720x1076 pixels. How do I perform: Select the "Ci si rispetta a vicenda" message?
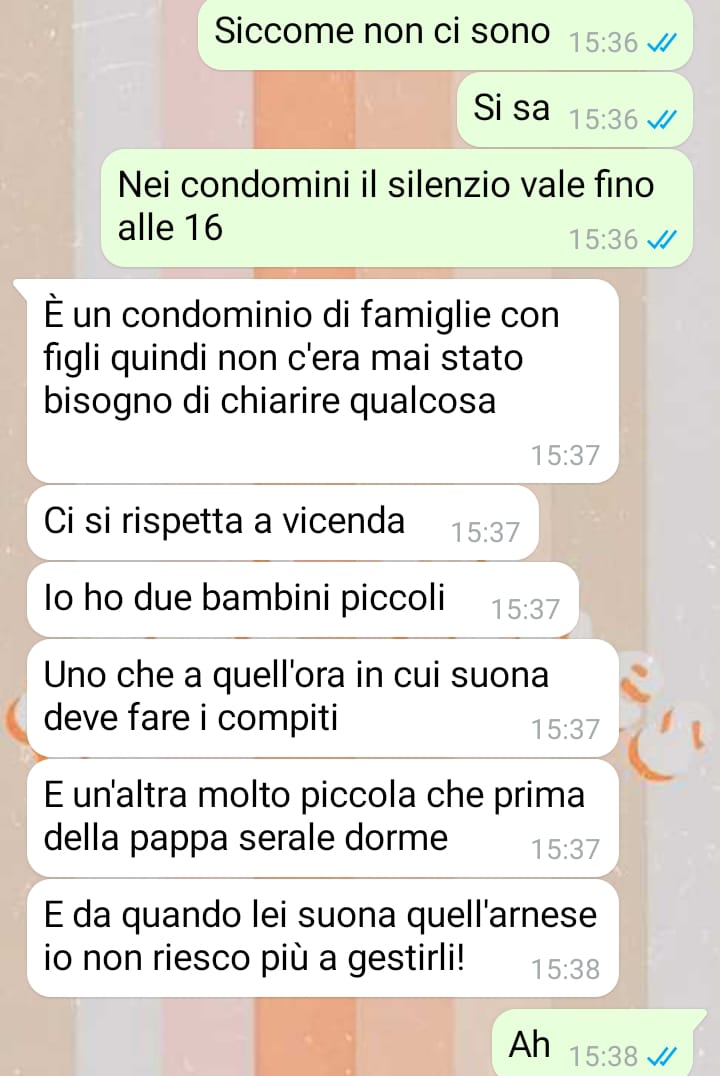(283, 522)
